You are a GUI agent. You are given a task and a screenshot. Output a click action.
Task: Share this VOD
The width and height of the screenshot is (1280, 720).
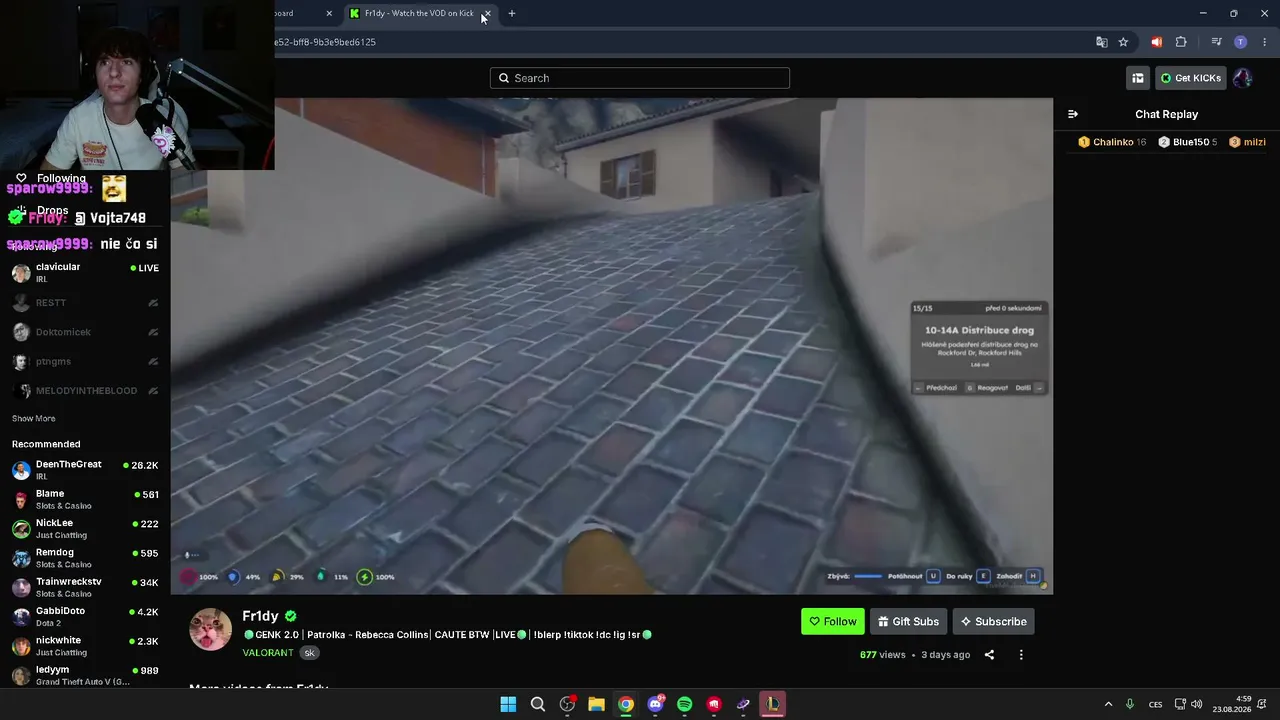tap(989, 655)
